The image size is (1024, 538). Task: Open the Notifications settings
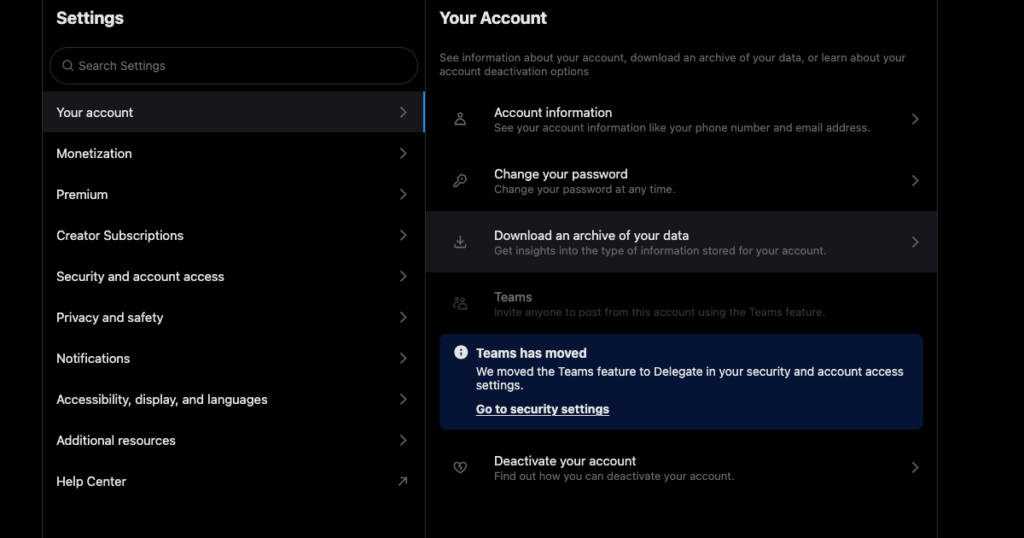(234, 358)
